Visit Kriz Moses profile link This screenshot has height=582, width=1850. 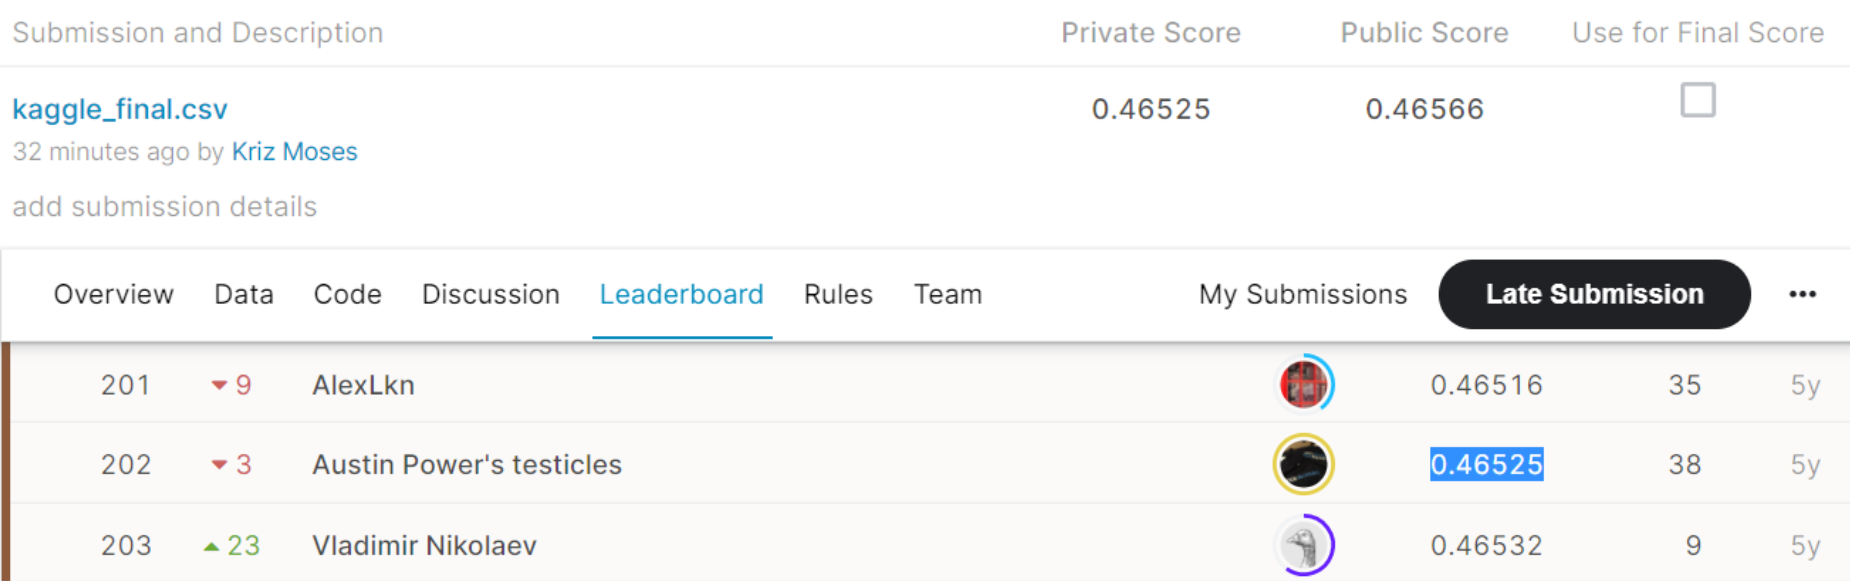pyautogui.click(x=294, y=152)
